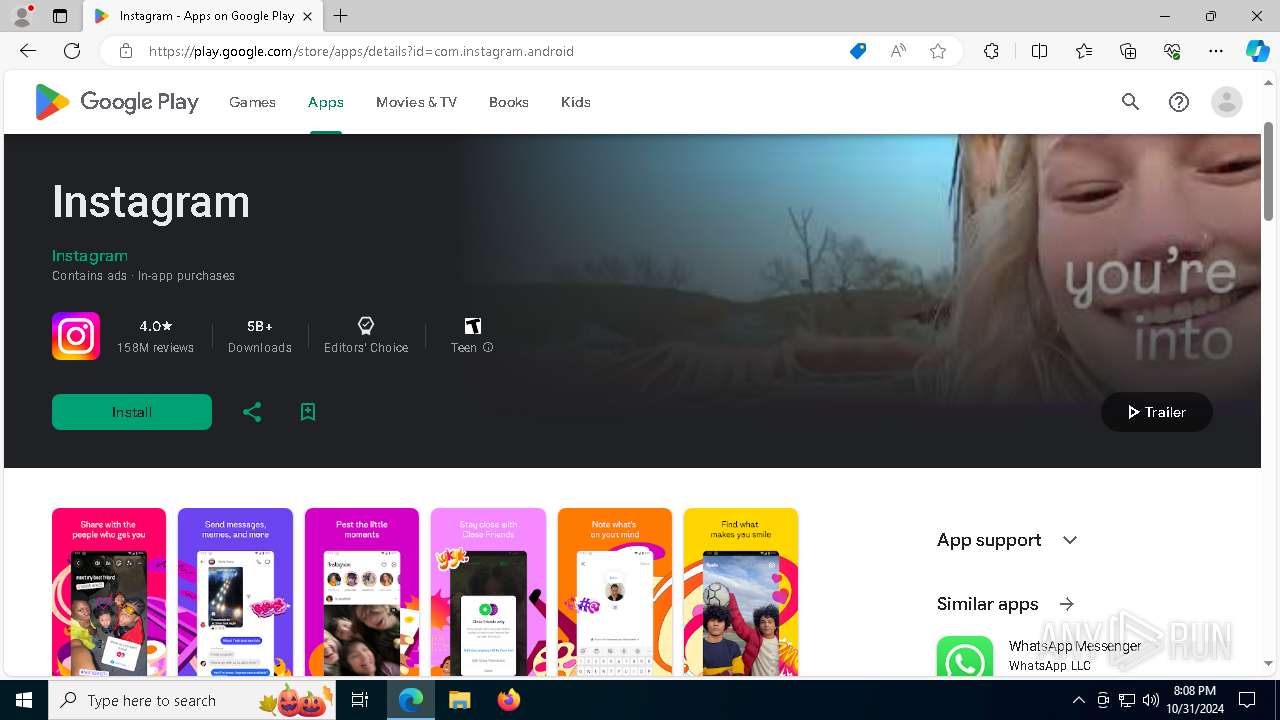The height and width of the screenshot is (720, 1280).
Task: Share the Instagram app page
Action: (x=252, y=412)
